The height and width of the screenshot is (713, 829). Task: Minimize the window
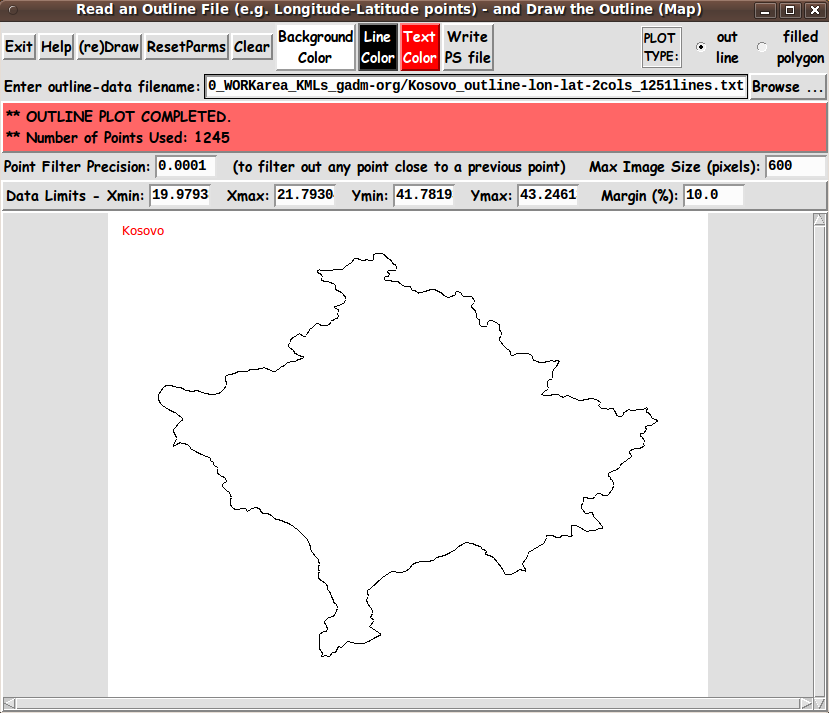(765, 10)
